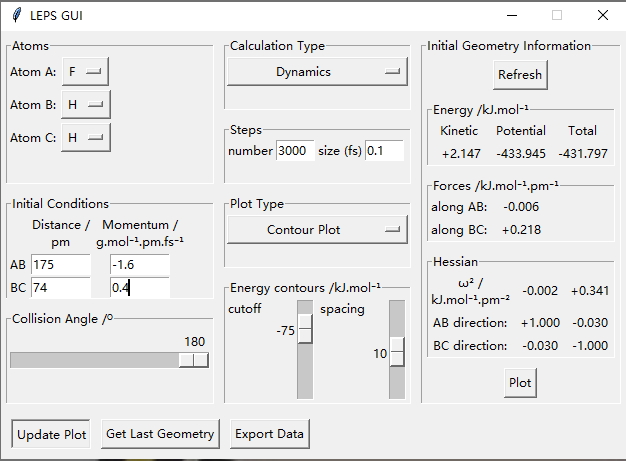Open the Atom A dropdown
The image size is (626, 462).
click(x=85, y=72)
